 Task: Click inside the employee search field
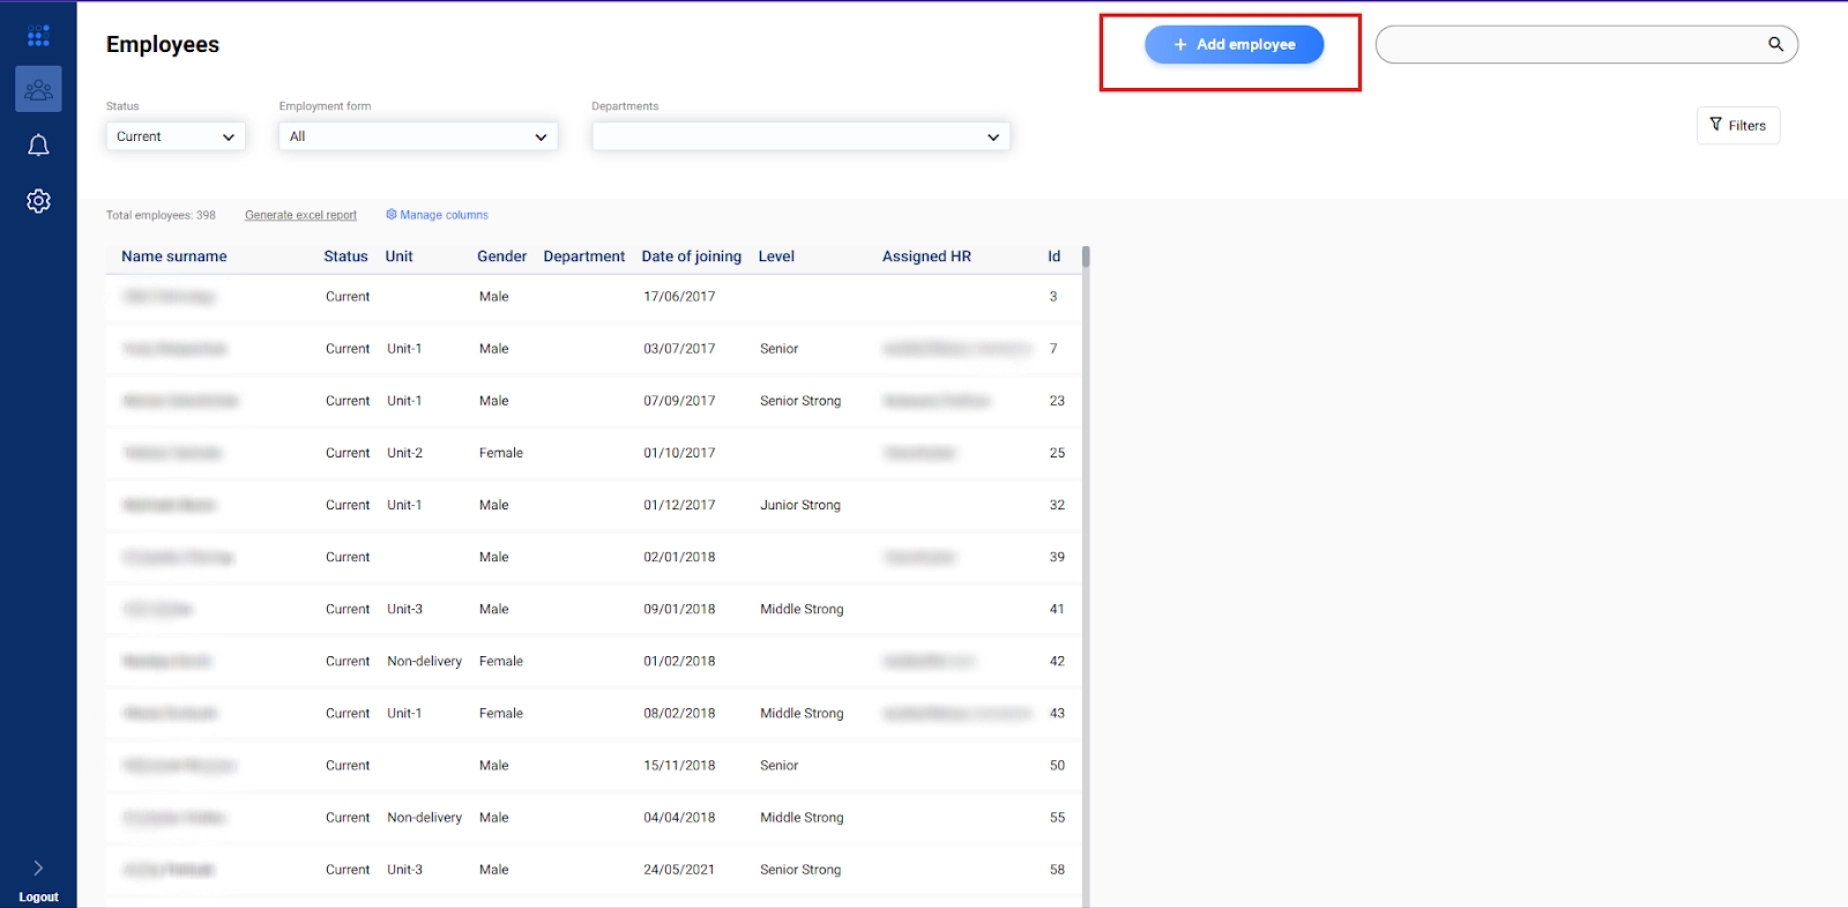click(1570, 45)
